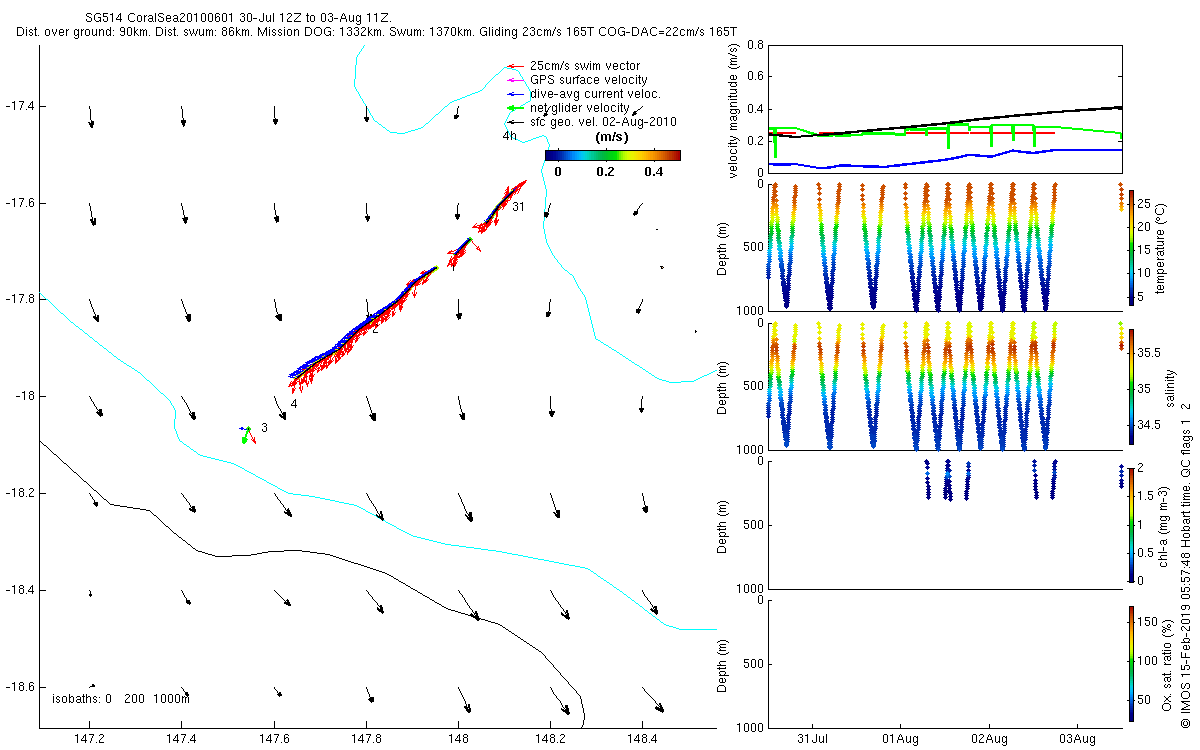The image size is (1200, 750).
Task: Click the 31Jul date tick label
Action: point(812,738)
